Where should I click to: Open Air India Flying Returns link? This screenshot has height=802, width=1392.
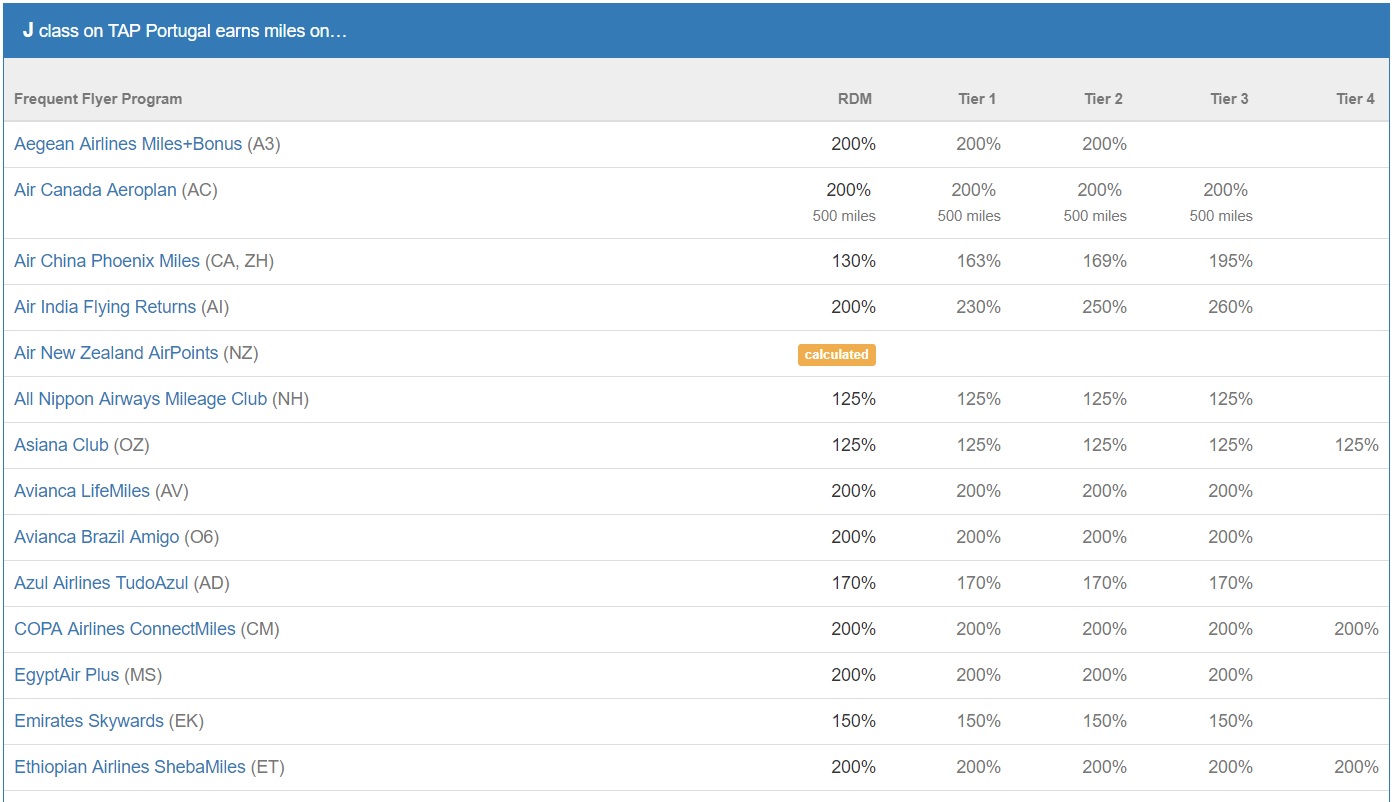point(105,307)
